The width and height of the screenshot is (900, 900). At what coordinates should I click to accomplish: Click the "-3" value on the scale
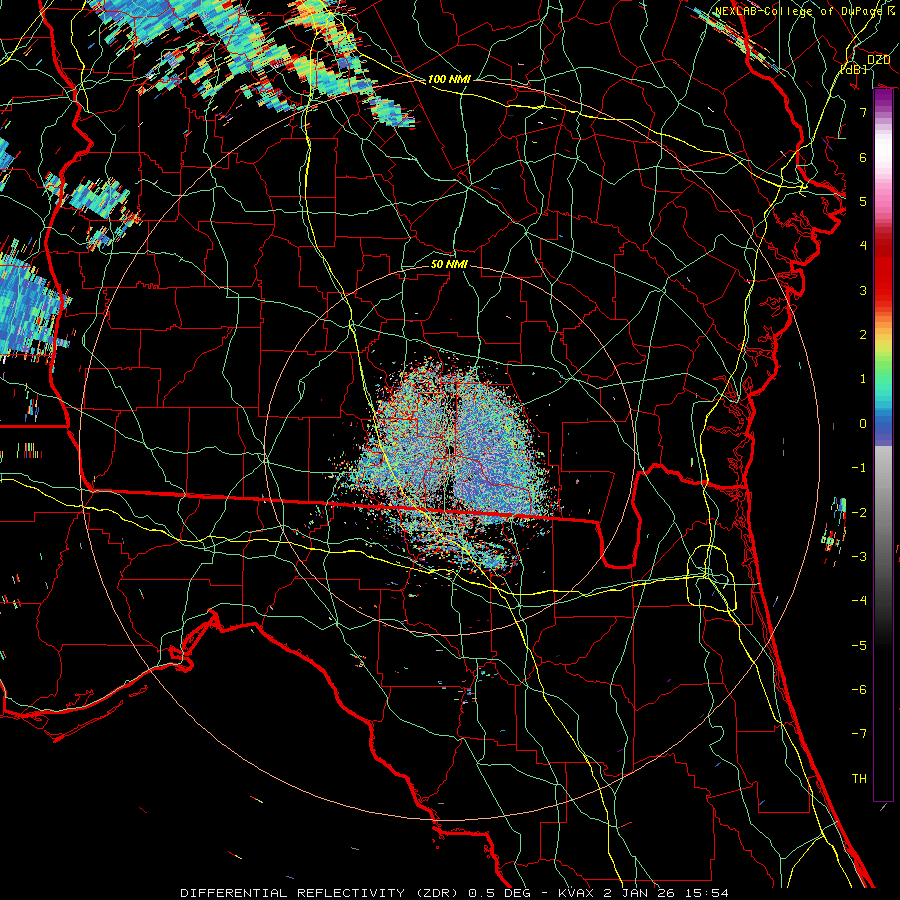pyautogui.click(x=859, y=557)
